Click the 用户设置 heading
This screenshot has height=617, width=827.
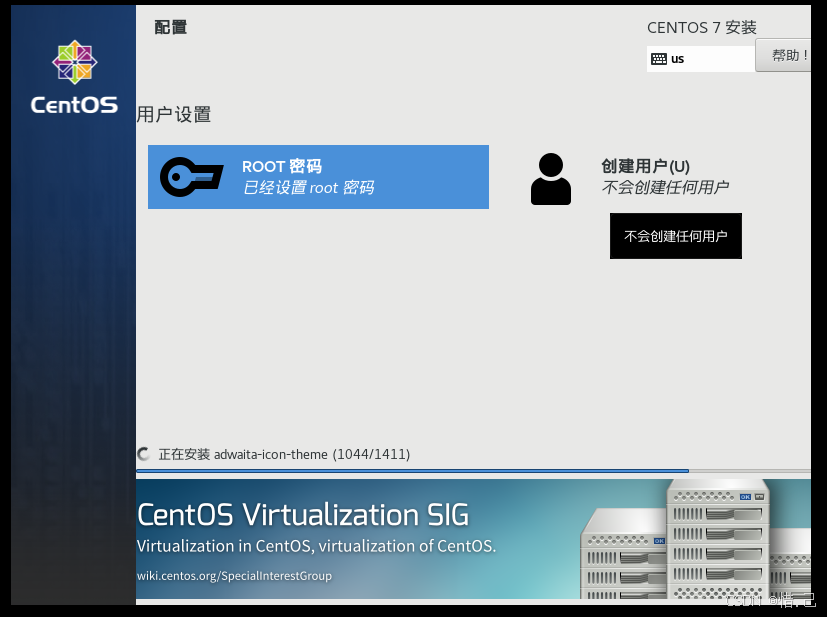click(x=174, y=114)
